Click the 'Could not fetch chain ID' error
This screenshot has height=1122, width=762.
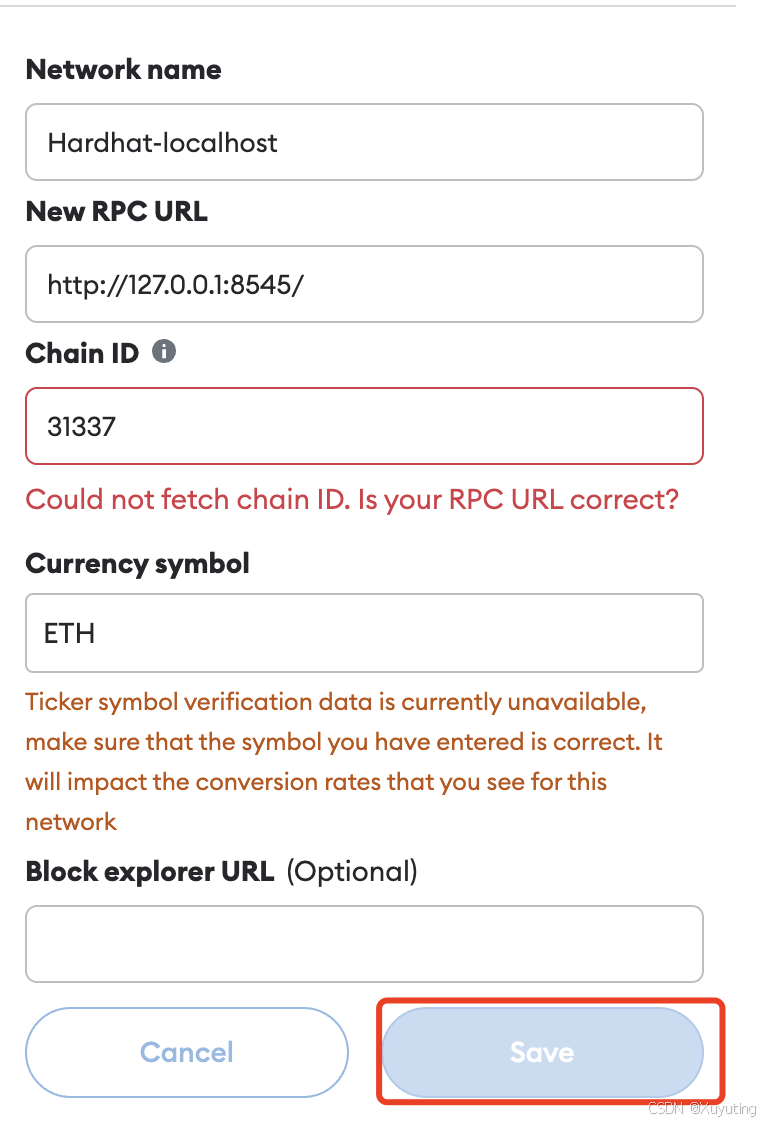tap(188, 499)
